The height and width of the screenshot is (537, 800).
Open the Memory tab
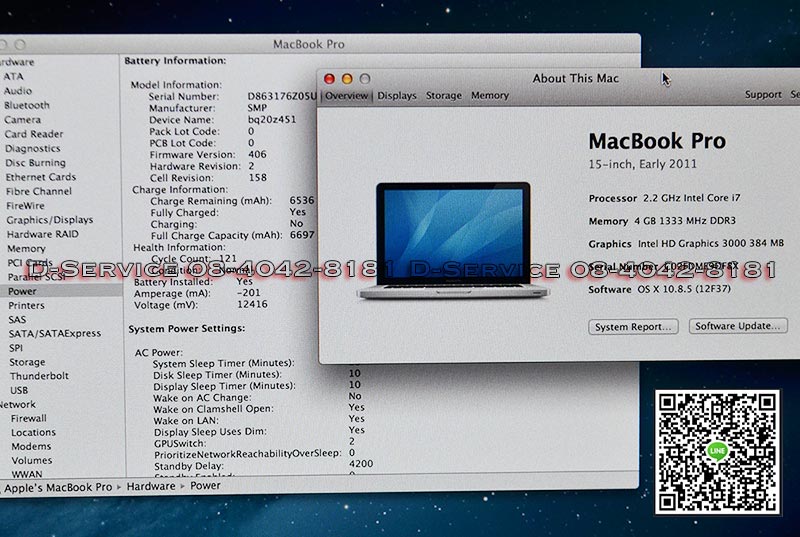(490, 95)
